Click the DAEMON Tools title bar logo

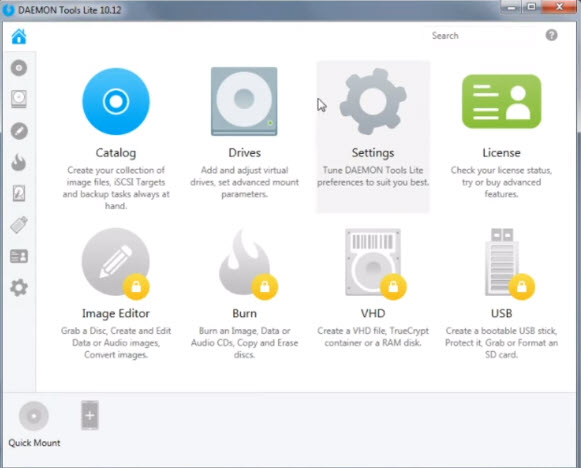tap(8, 10)
